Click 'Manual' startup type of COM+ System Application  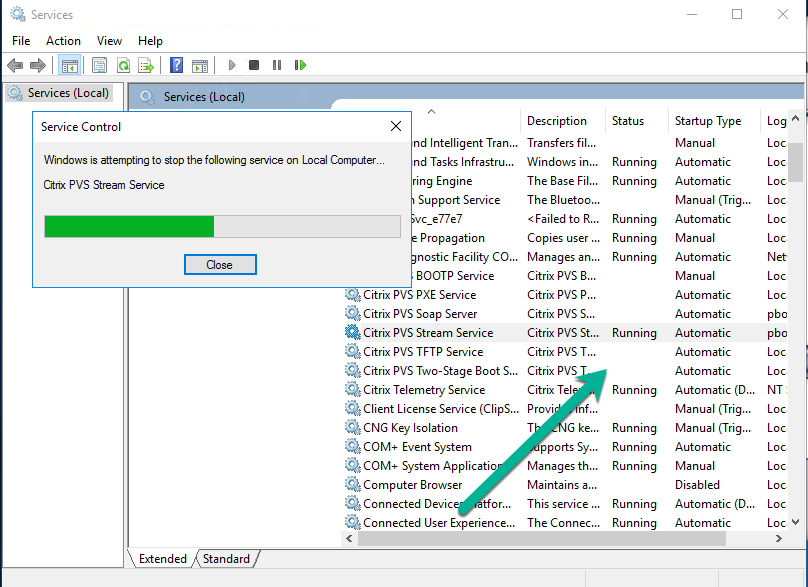(695, 465)
